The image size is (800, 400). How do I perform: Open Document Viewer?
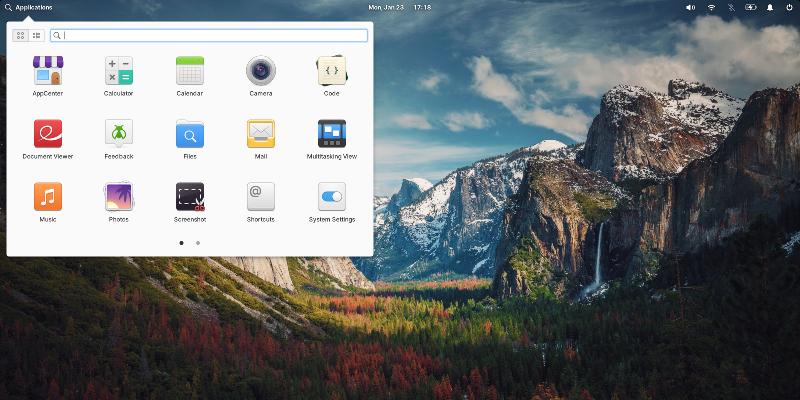48,134
